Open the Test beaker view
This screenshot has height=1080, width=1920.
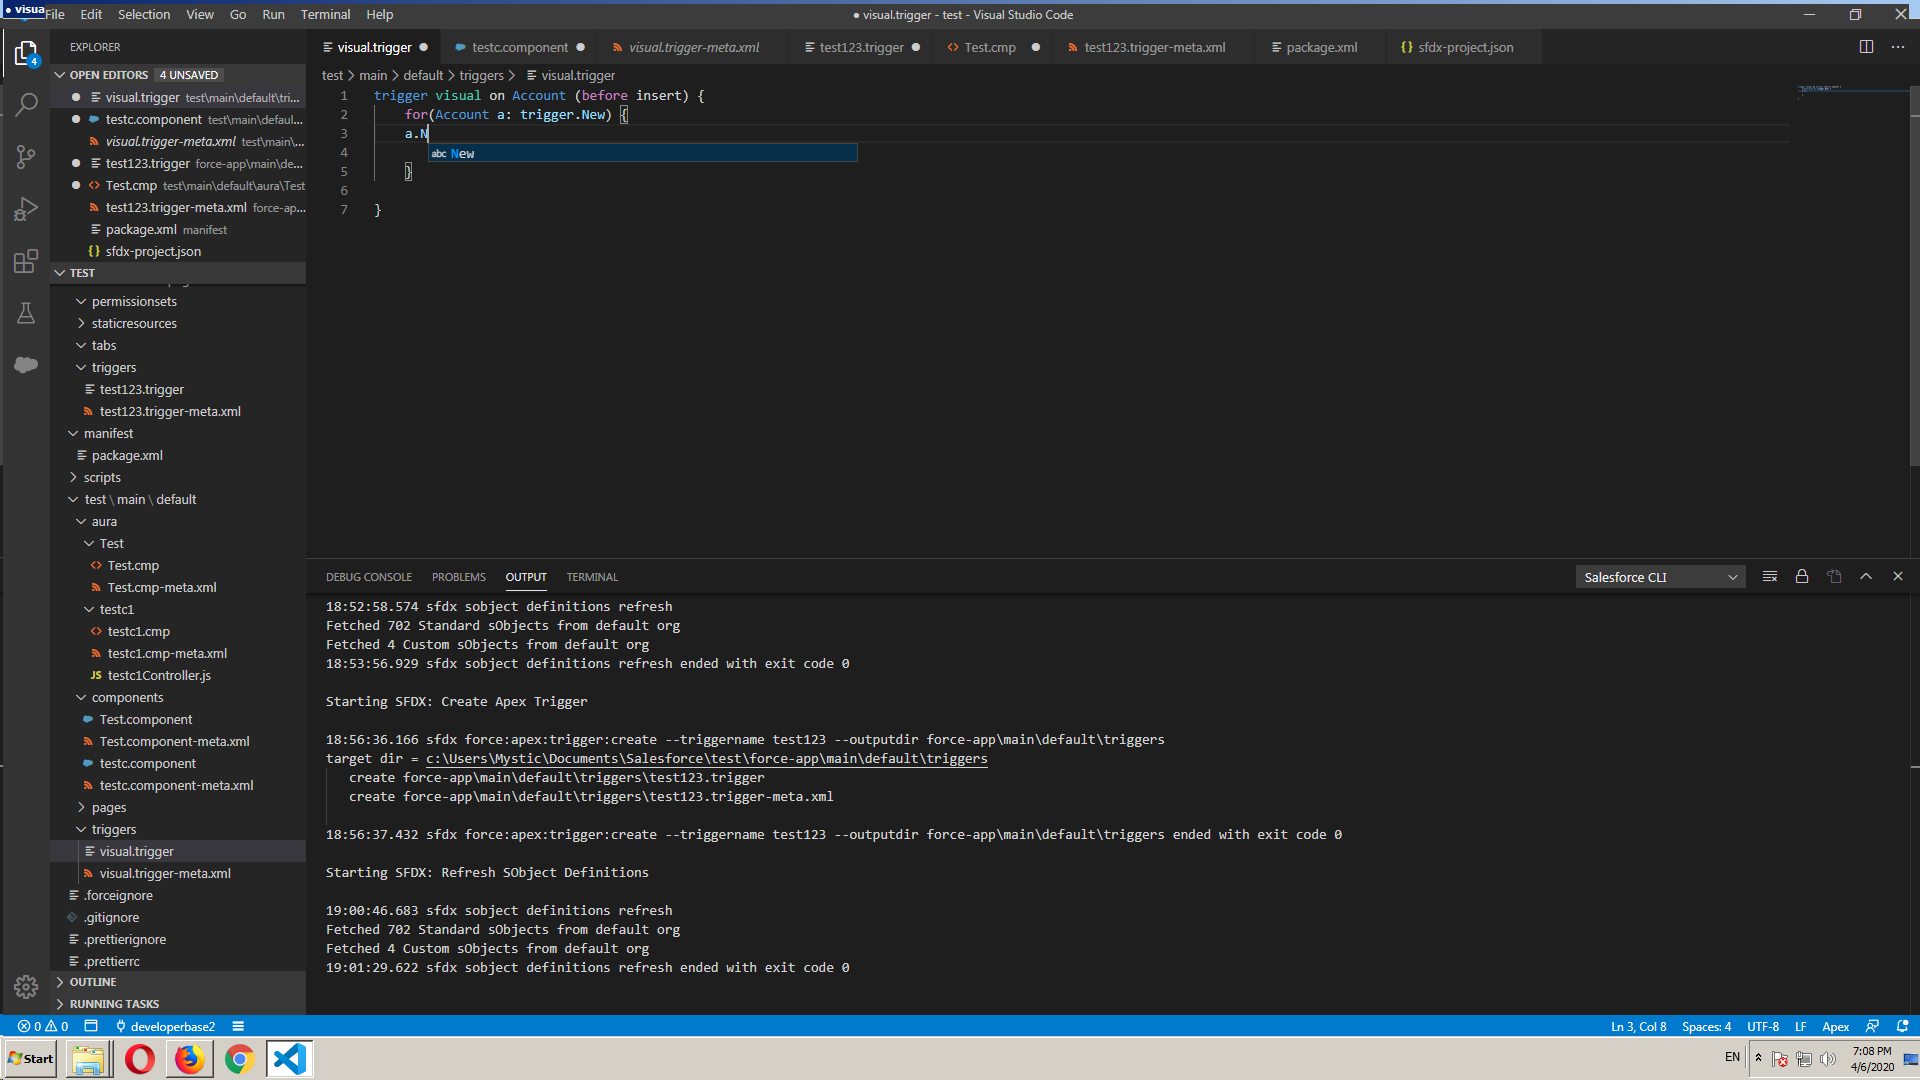coord(26,313)
